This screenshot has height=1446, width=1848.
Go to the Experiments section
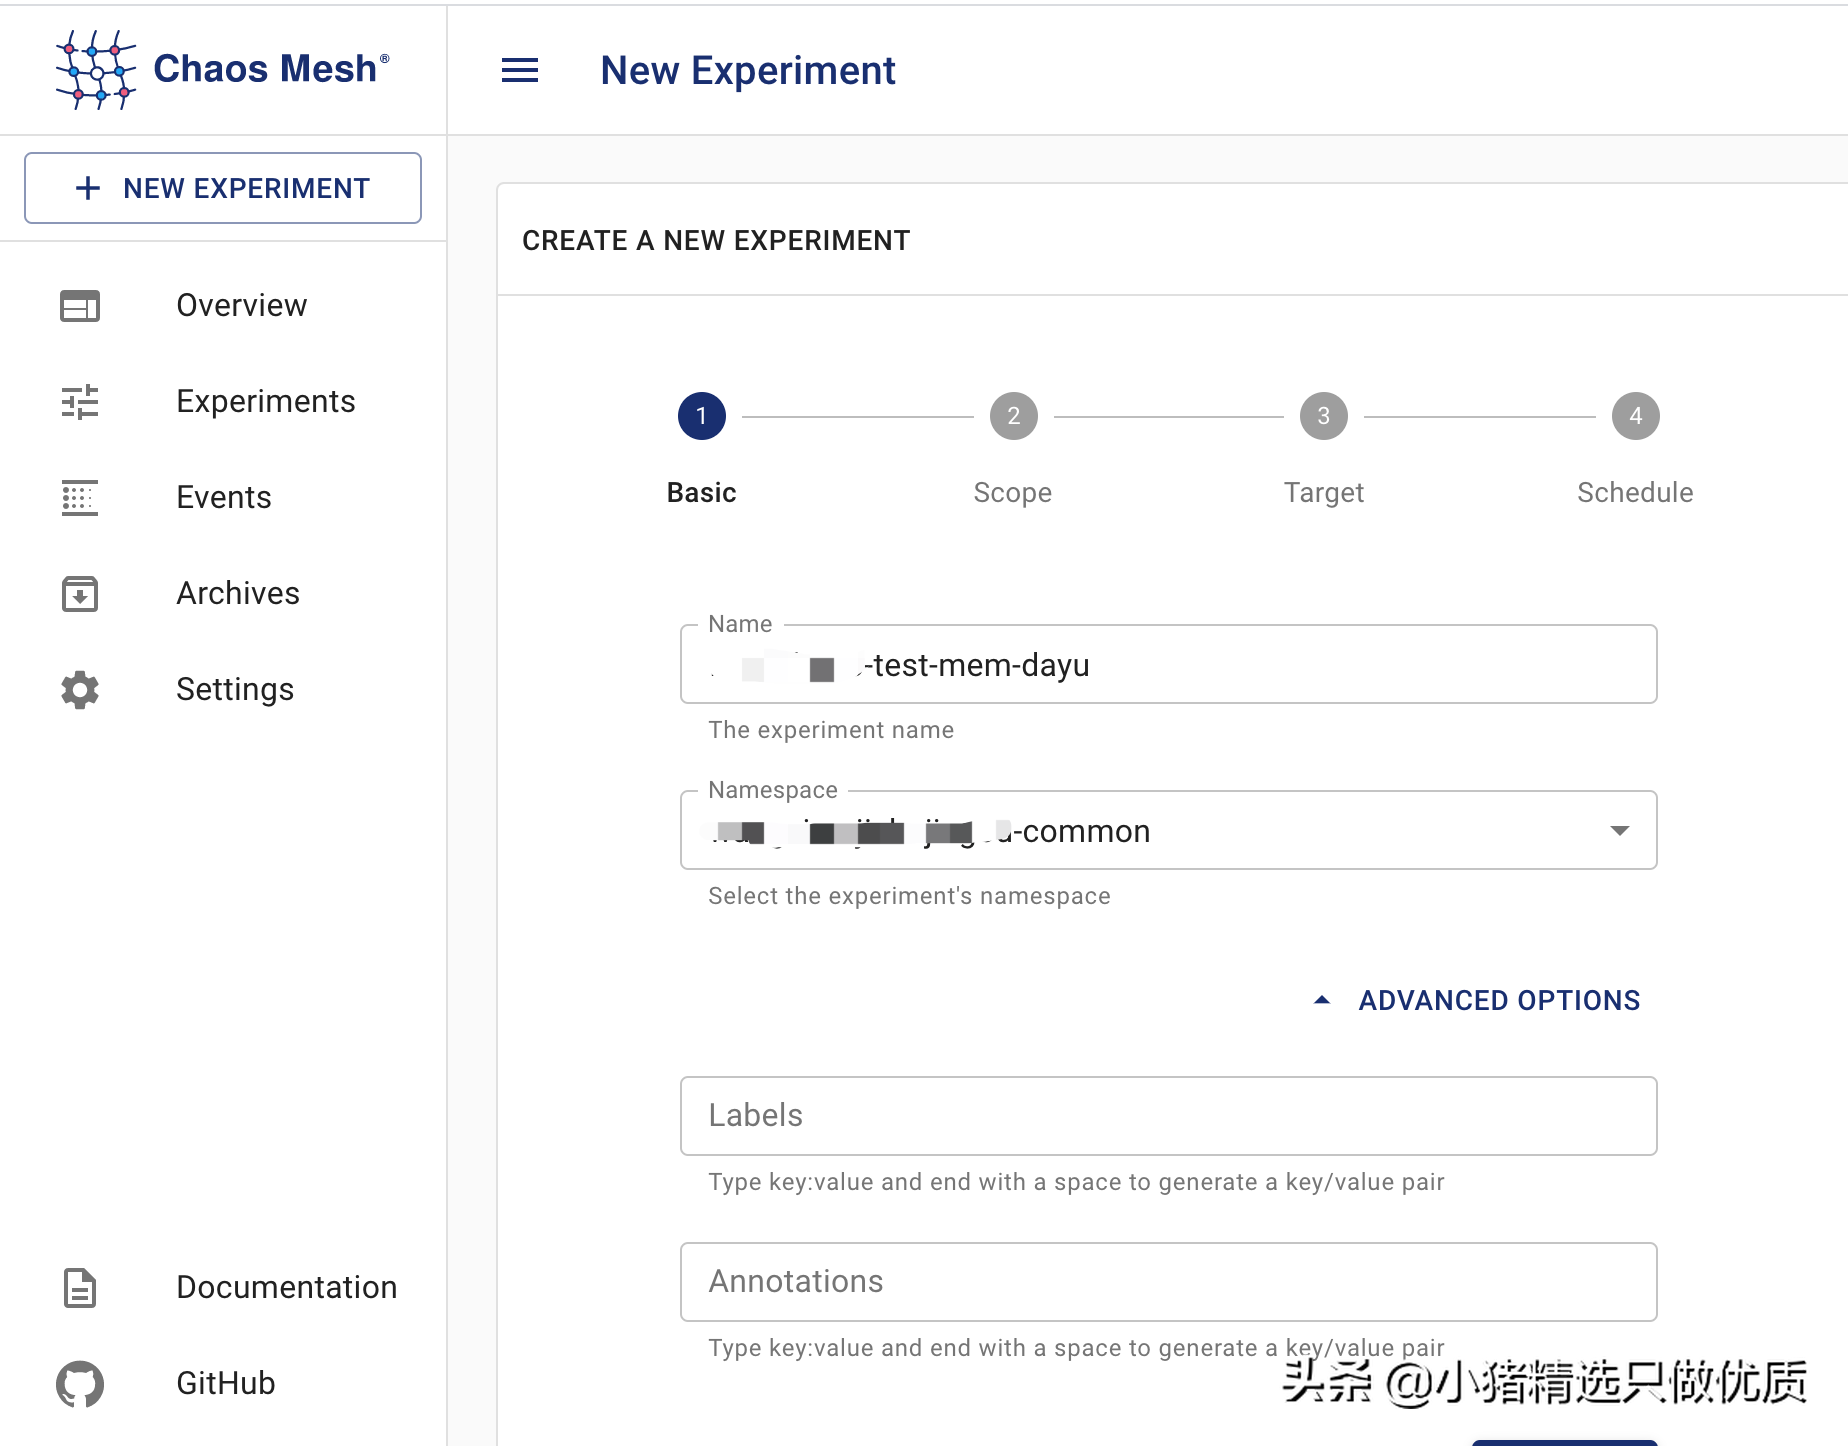[223, 402]
